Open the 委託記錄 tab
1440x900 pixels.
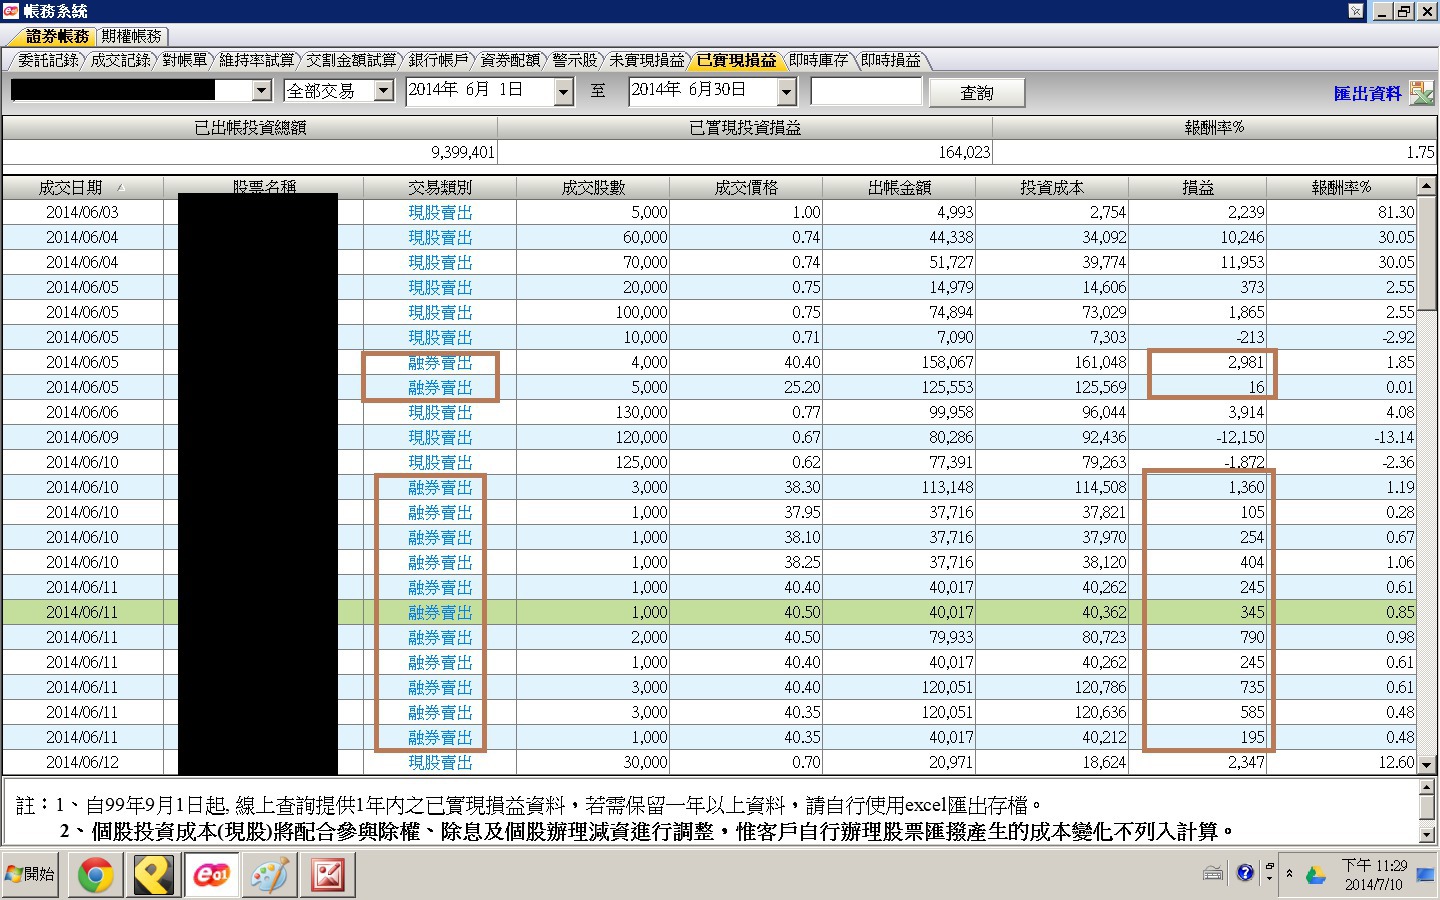pyautogui.click(x=47, y=60)
